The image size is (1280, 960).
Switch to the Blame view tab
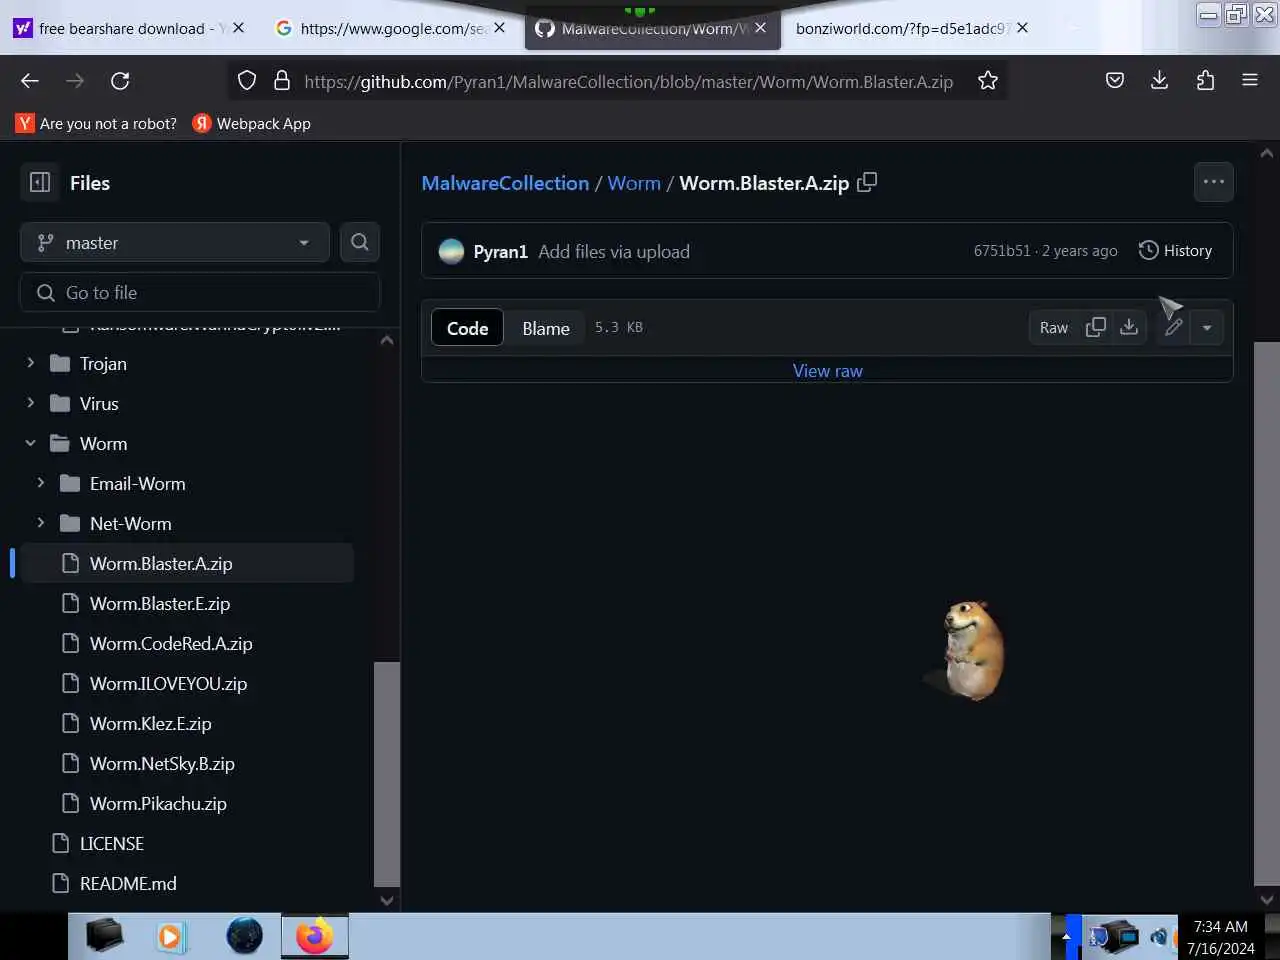pos(546,328)
